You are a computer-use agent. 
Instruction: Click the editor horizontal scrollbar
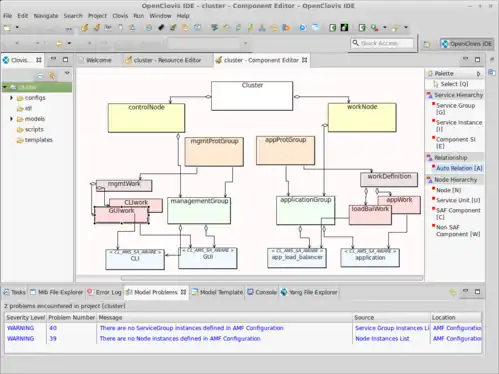pos(272,278)
